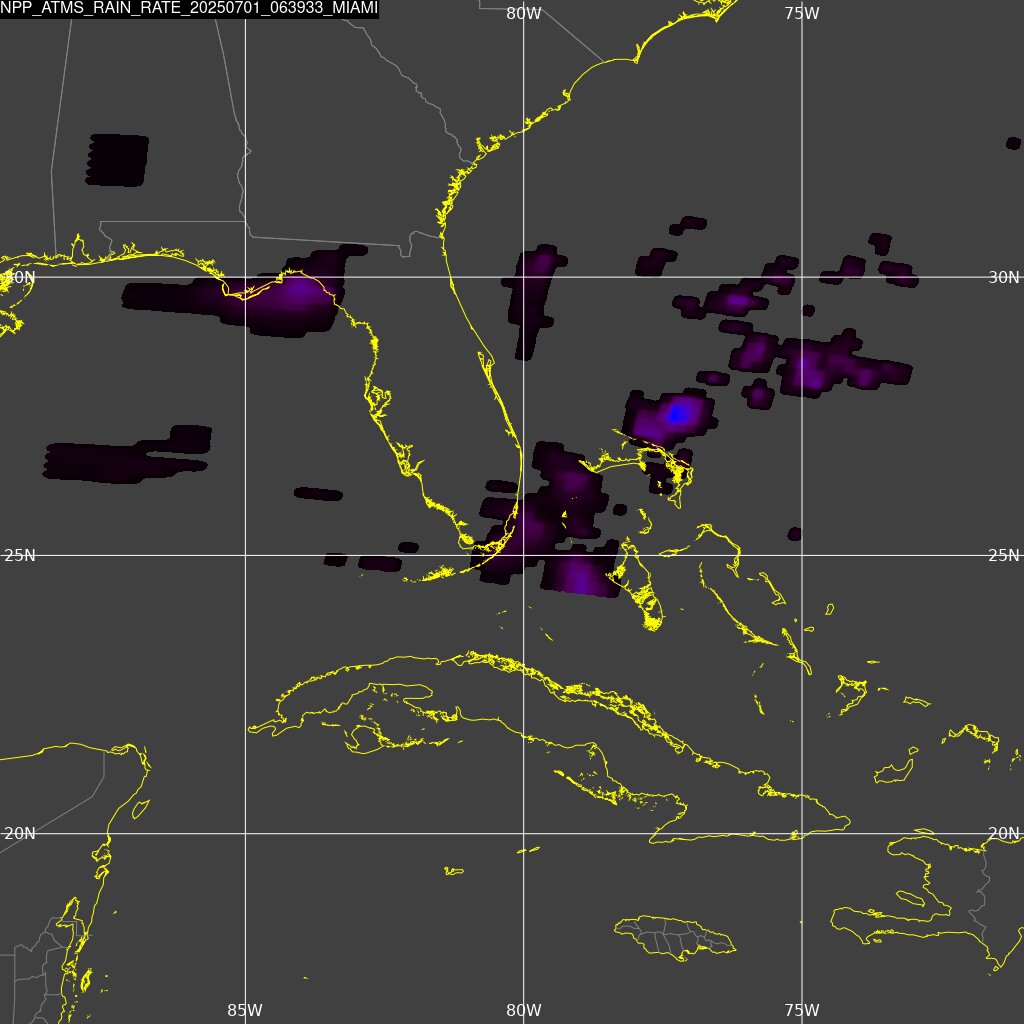Click the 75W label at the bottom edge
This screenshot has width=1024, height=1024.
802,1010
